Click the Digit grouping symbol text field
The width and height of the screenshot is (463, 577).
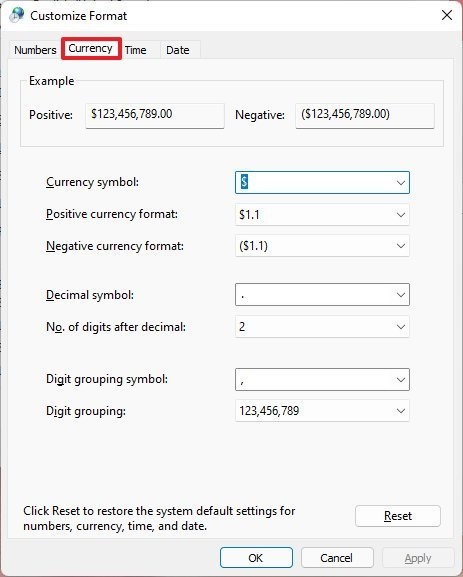(x=315, y=380)
